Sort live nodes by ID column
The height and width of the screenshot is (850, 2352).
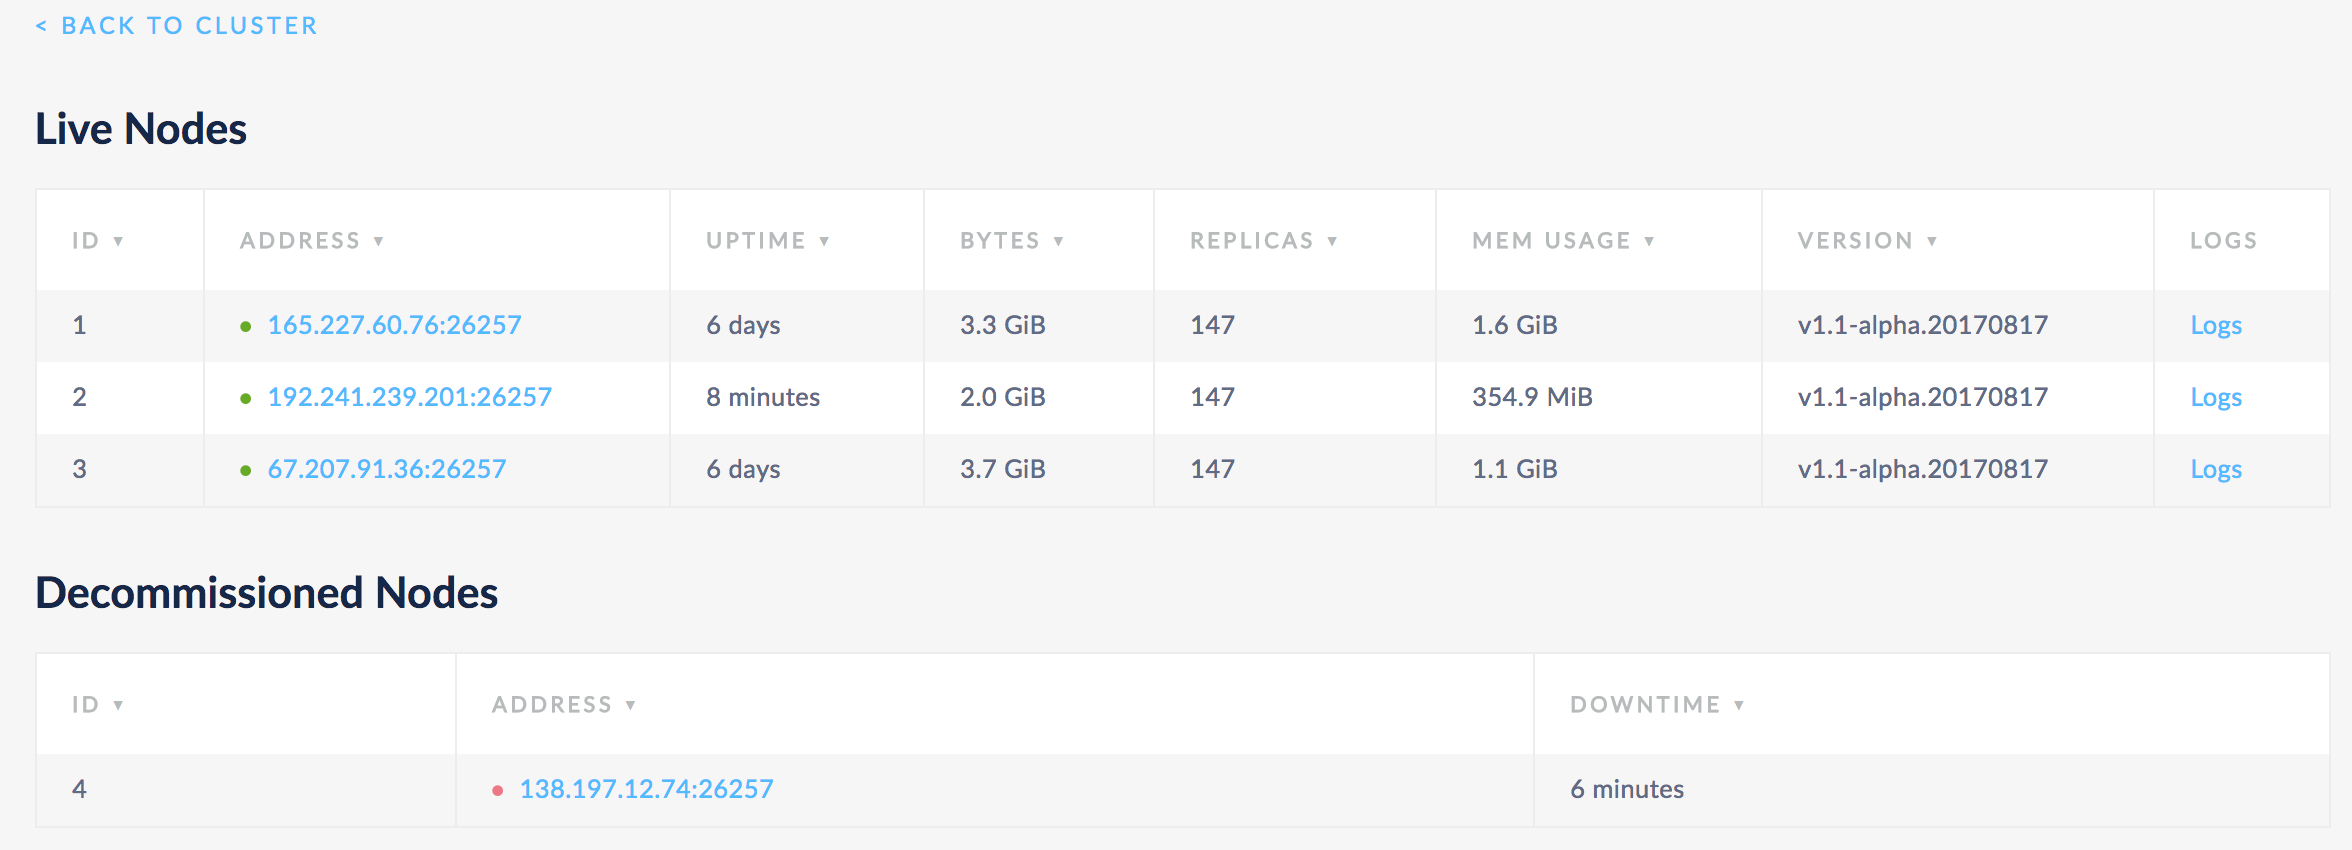tap(97, 241)
